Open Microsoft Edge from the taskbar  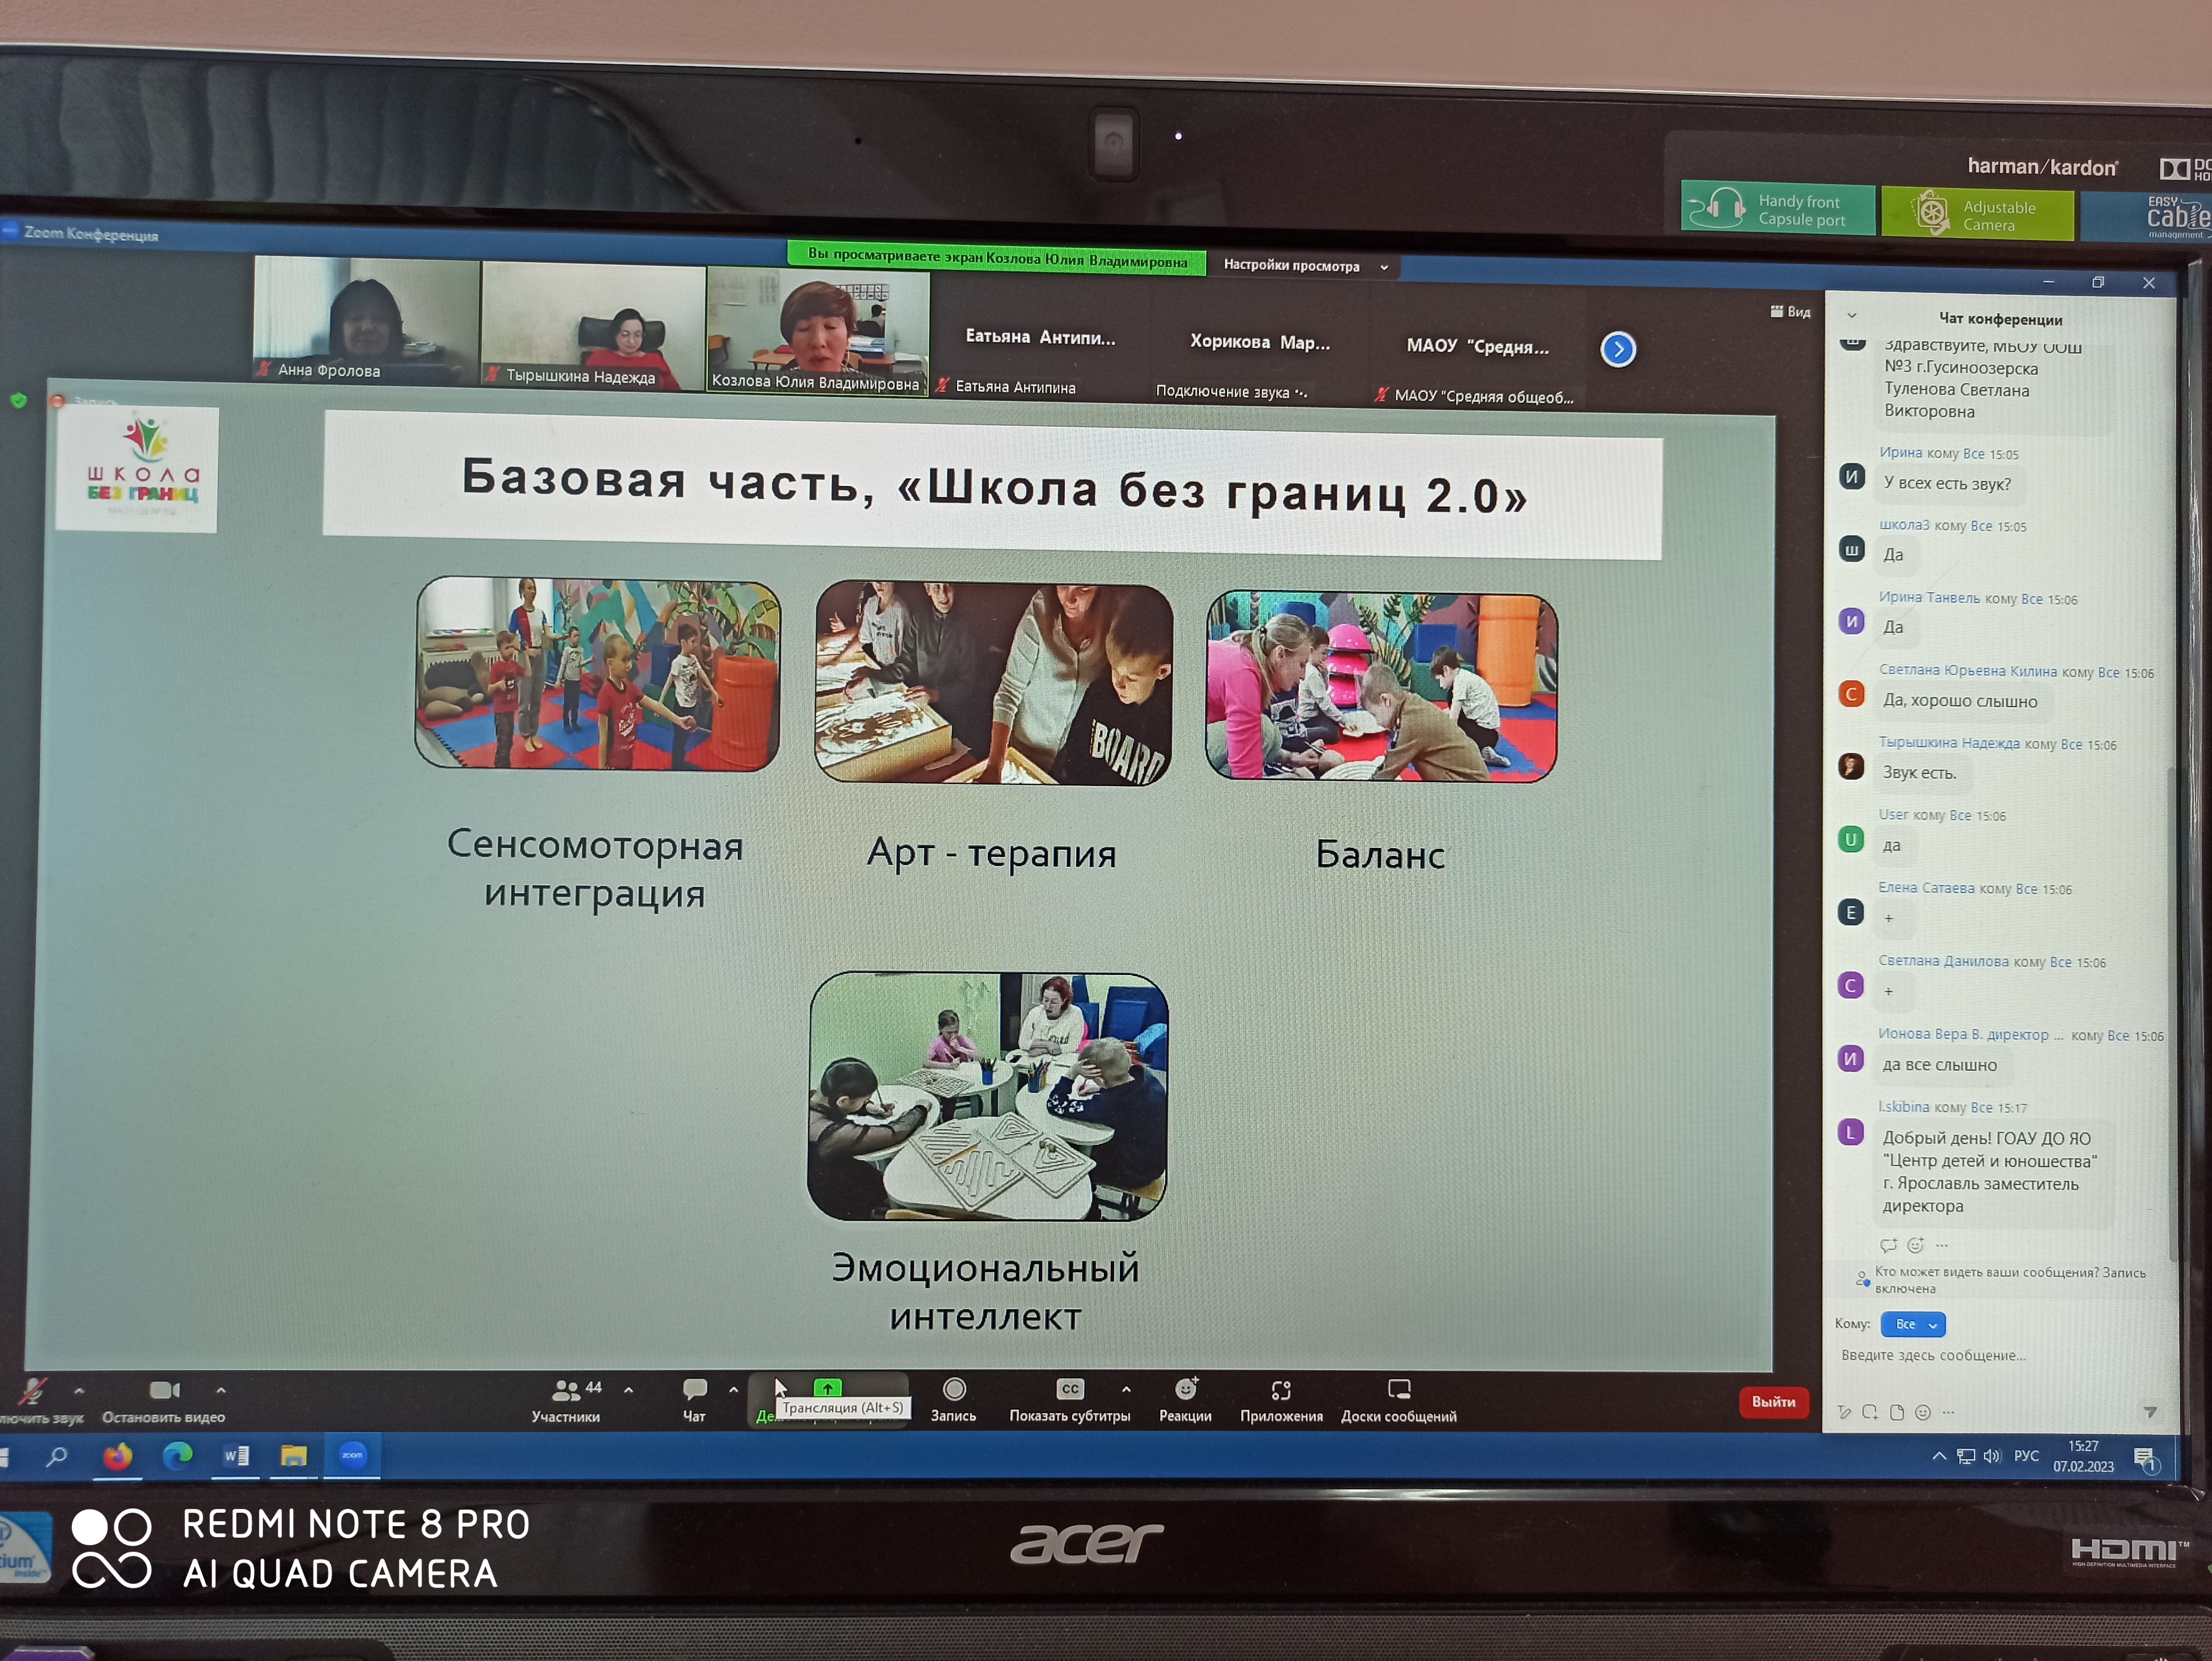177,1456
